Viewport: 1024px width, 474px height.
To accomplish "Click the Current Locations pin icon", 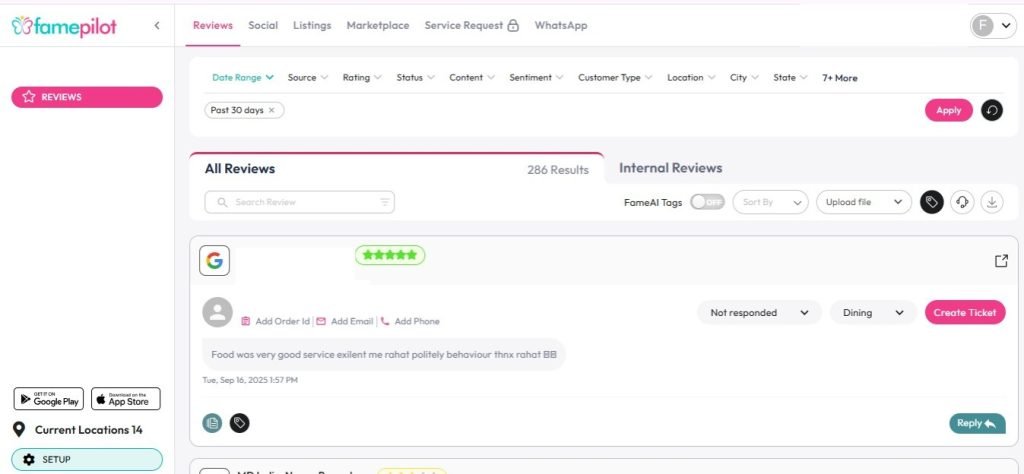I will click(19, 430).
